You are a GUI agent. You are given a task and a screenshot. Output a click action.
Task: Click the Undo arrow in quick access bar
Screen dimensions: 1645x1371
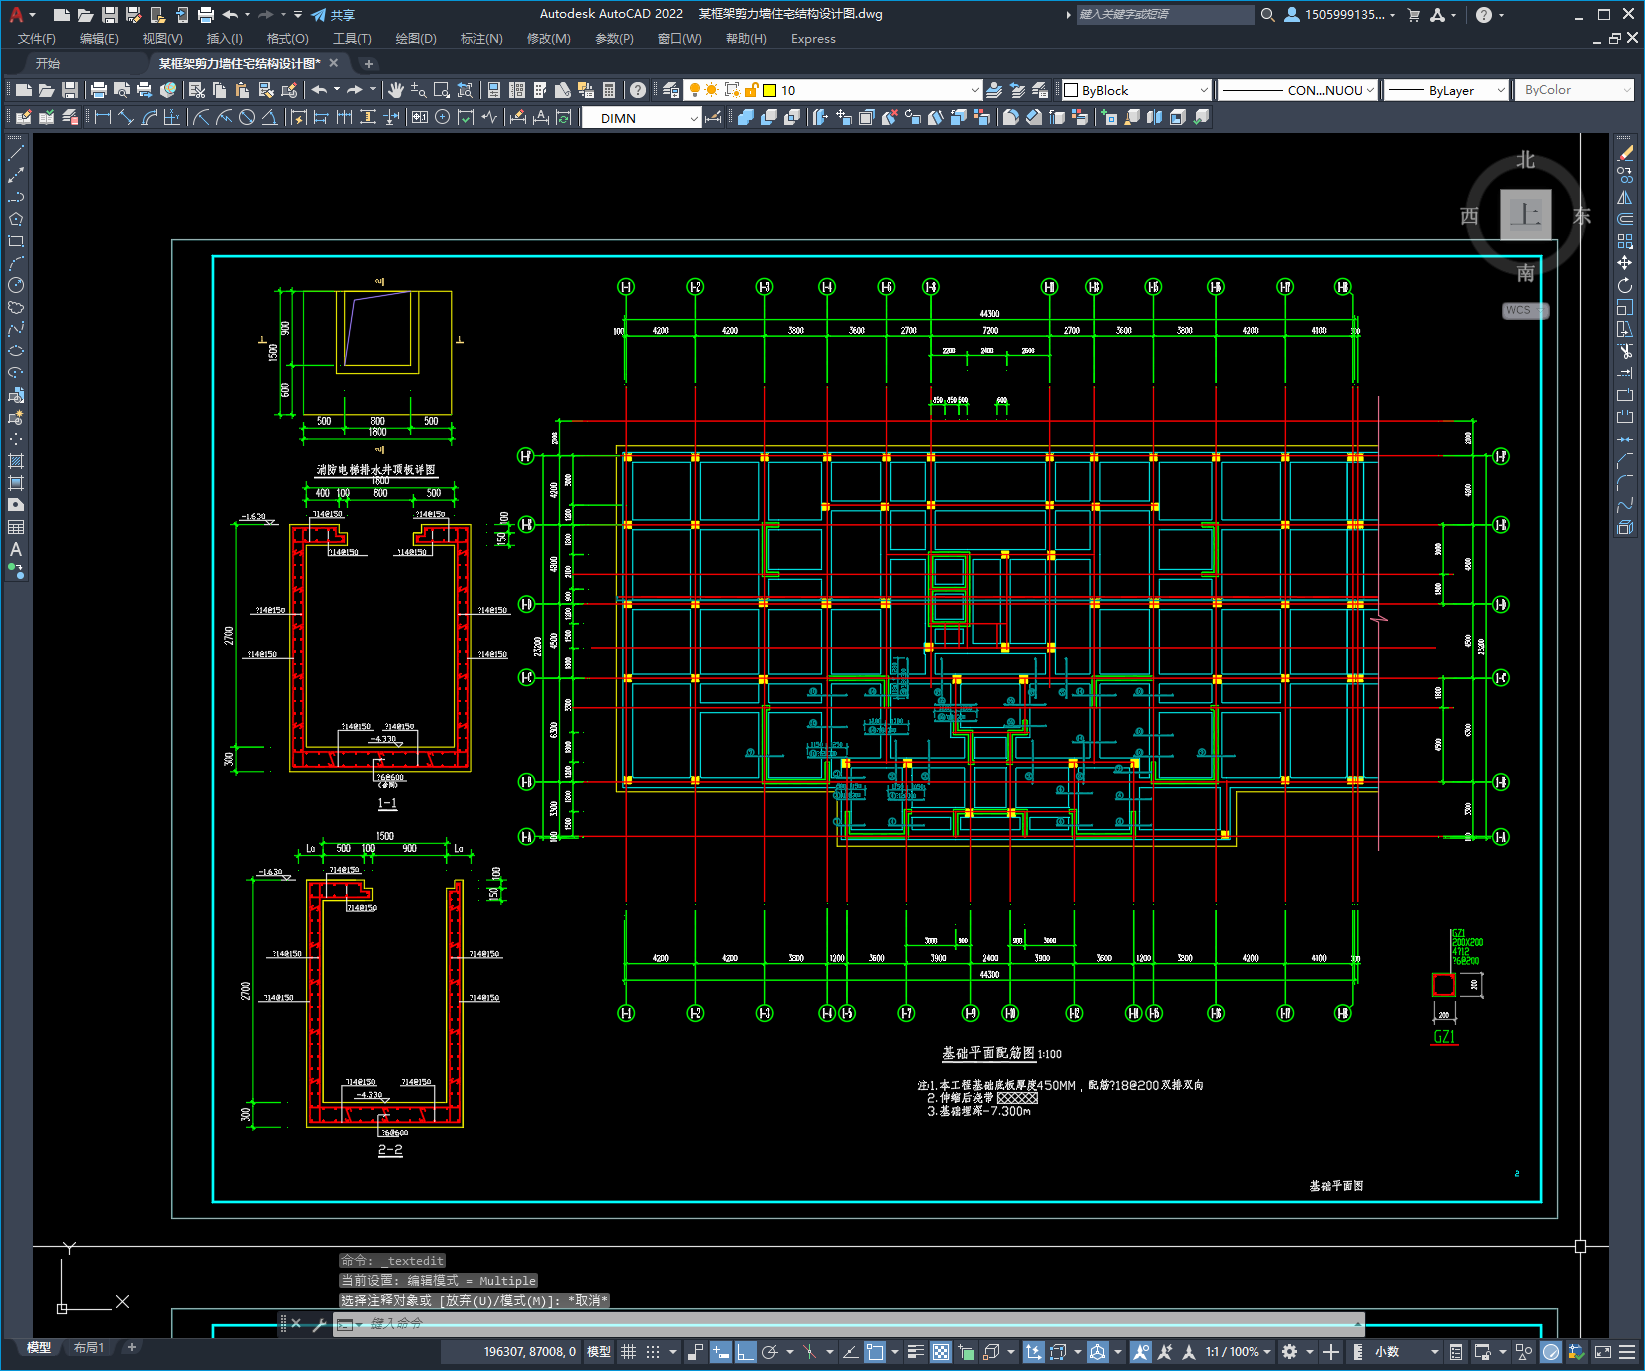(x=231, y=15)
